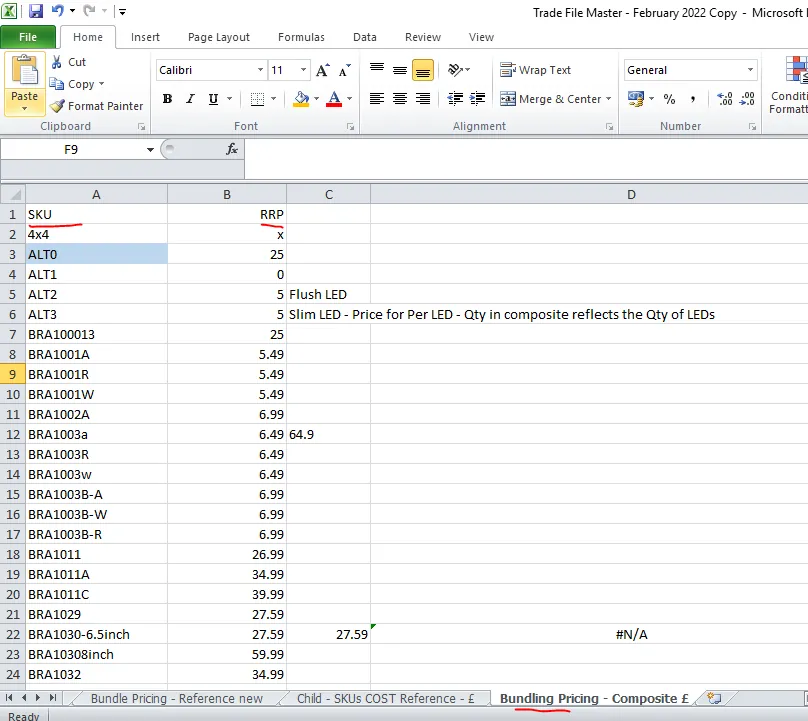Click the Wrap Text button
The width and height of the screenshot is (808, 721).
(535, 70)
